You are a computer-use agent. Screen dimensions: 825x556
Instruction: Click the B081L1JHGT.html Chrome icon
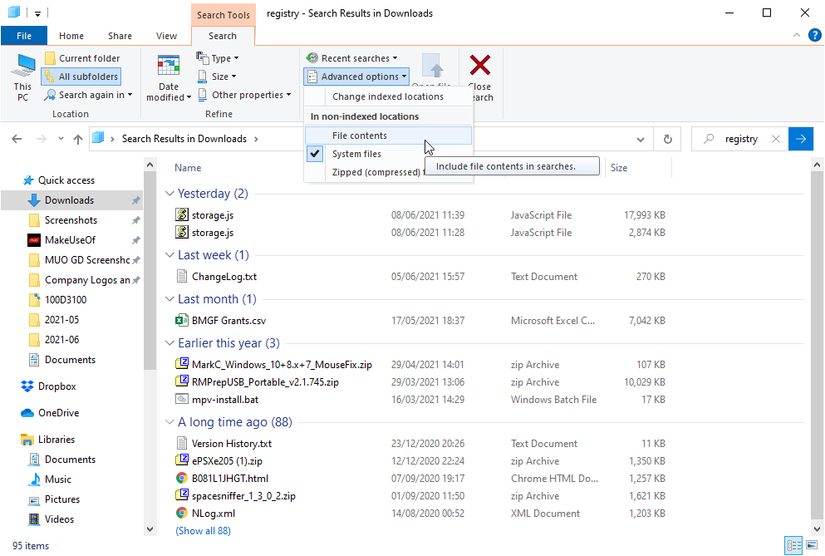[182, 478]
